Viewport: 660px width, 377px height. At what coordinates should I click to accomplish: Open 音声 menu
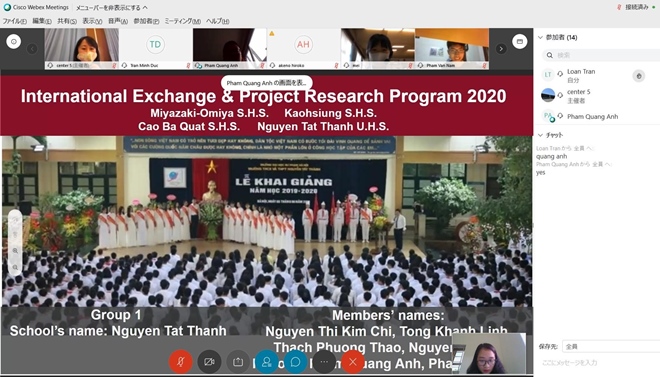click(x=118, y=21)
